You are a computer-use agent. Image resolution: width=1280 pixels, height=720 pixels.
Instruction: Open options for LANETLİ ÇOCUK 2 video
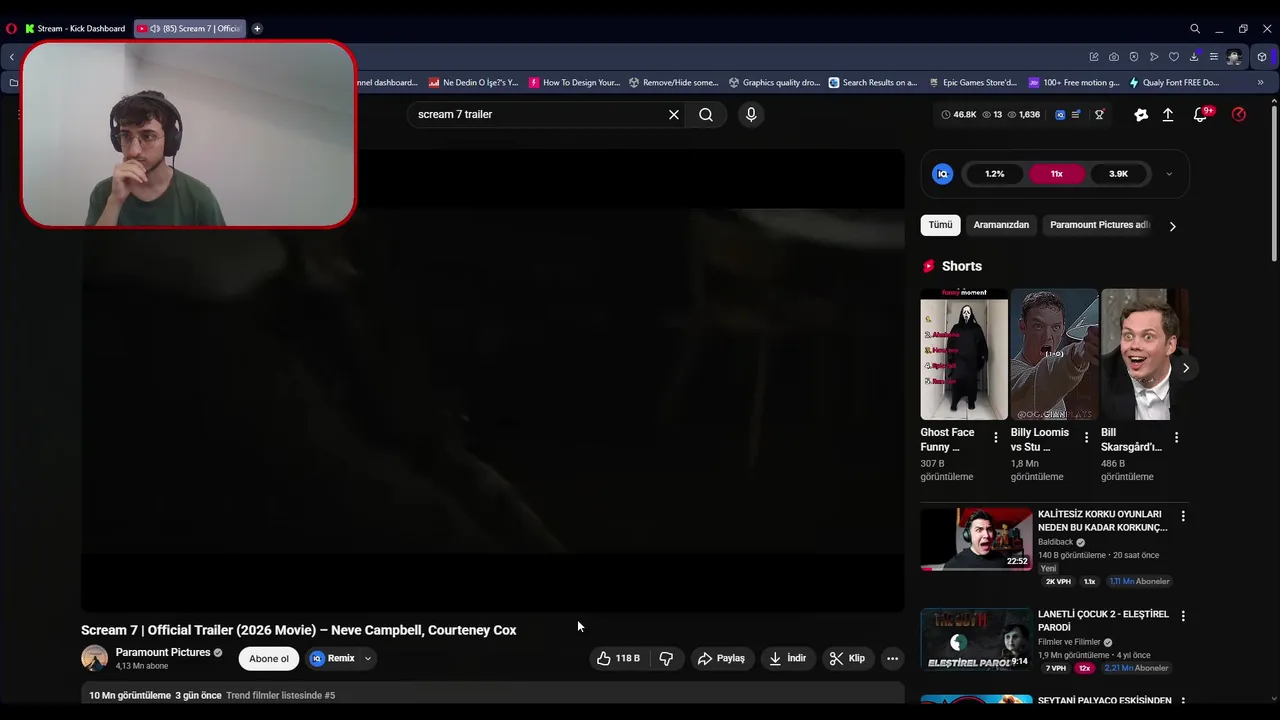click(x=1183, y=616)
